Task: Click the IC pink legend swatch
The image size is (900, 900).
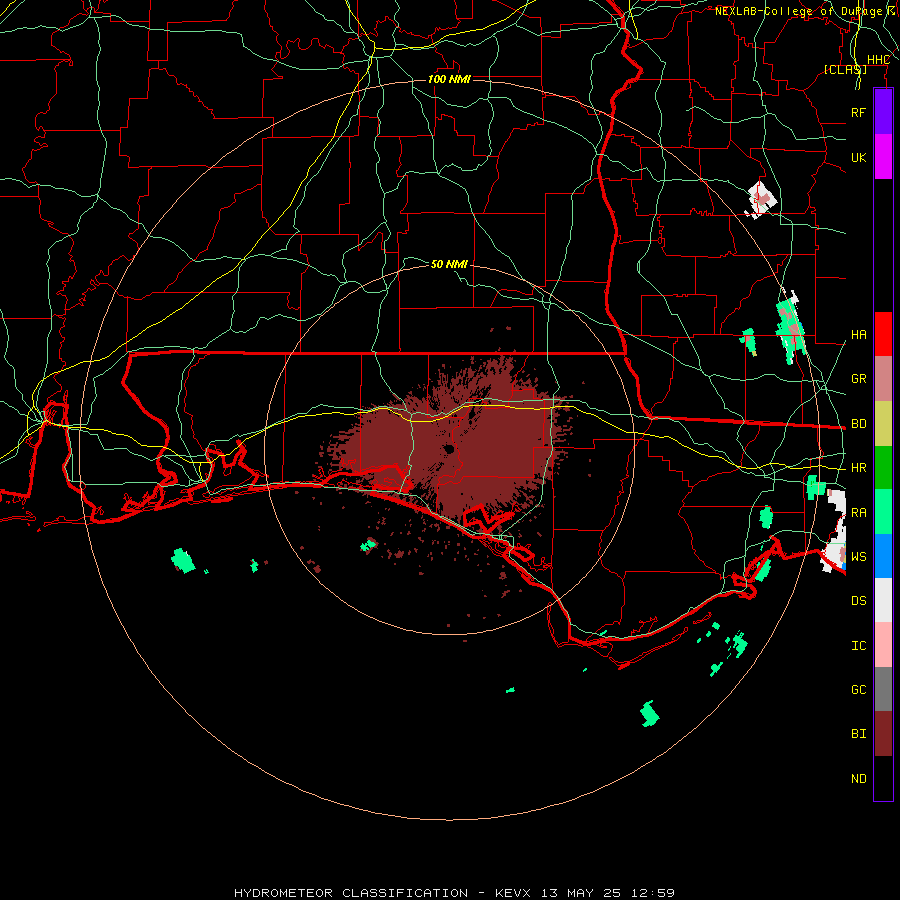Action: [x=883, y=645]
